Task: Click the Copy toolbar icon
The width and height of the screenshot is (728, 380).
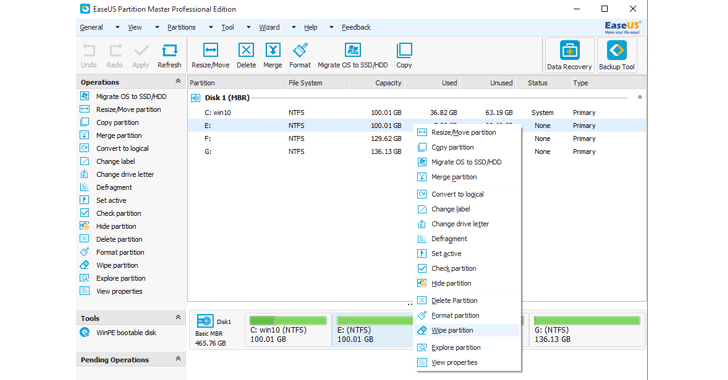Action: point(404,55)
